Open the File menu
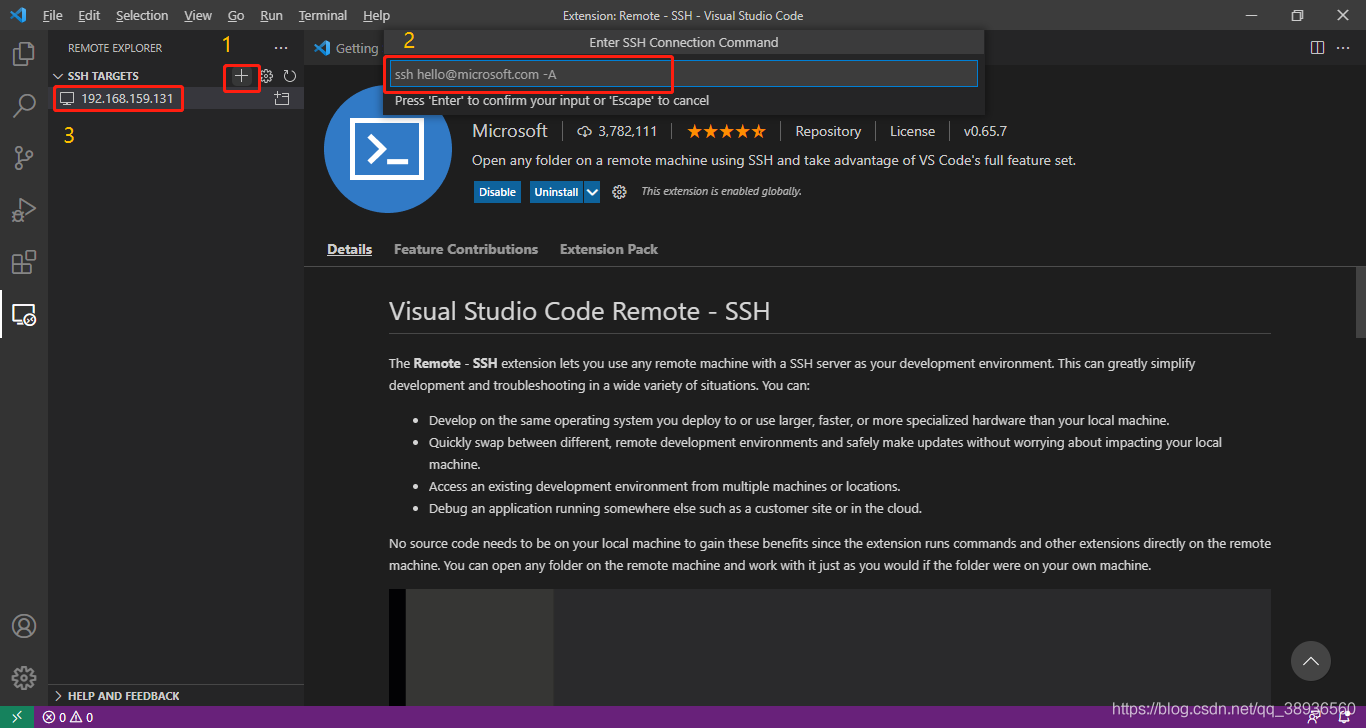Screen dimensions: 1366x728 click(53, 16)
